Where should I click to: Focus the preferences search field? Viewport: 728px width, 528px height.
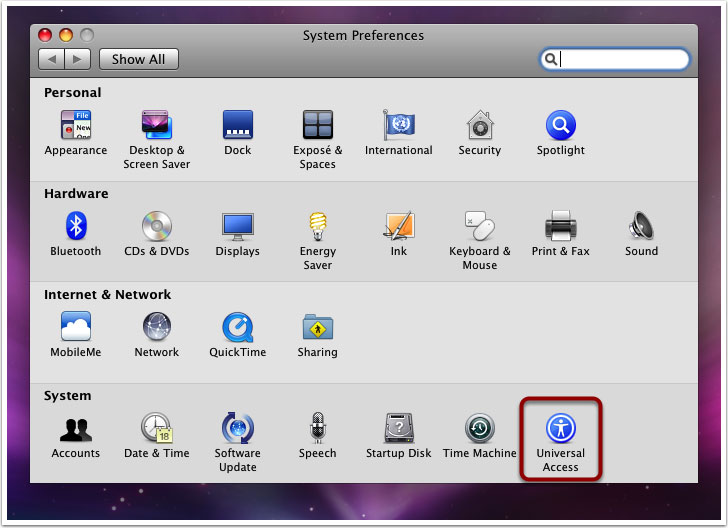pos(614,59)
